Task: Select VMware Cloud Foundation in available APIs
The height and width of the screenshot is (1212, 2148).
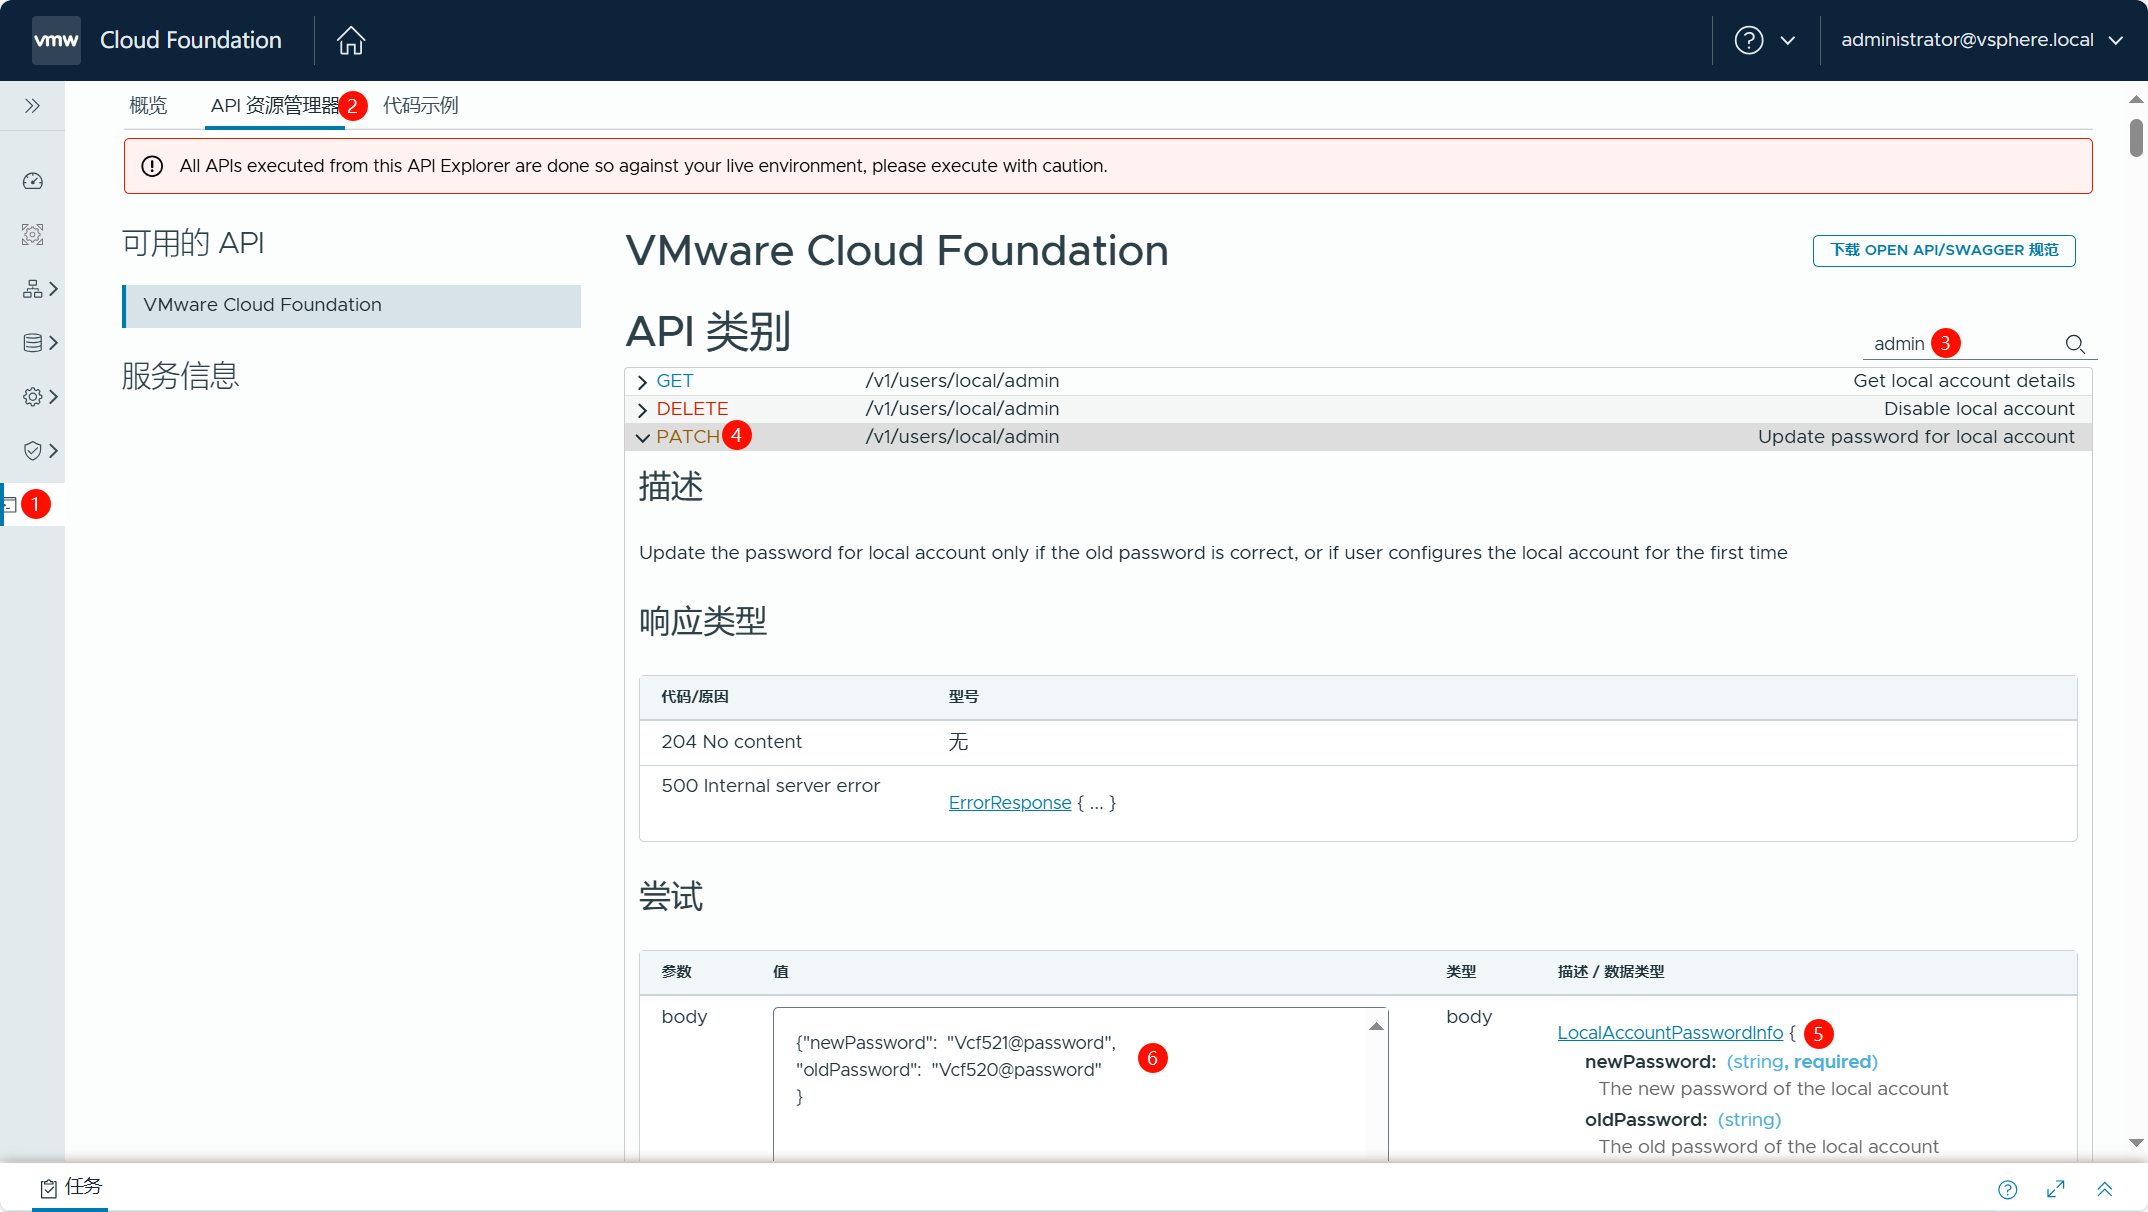Action: click(352, 305)
